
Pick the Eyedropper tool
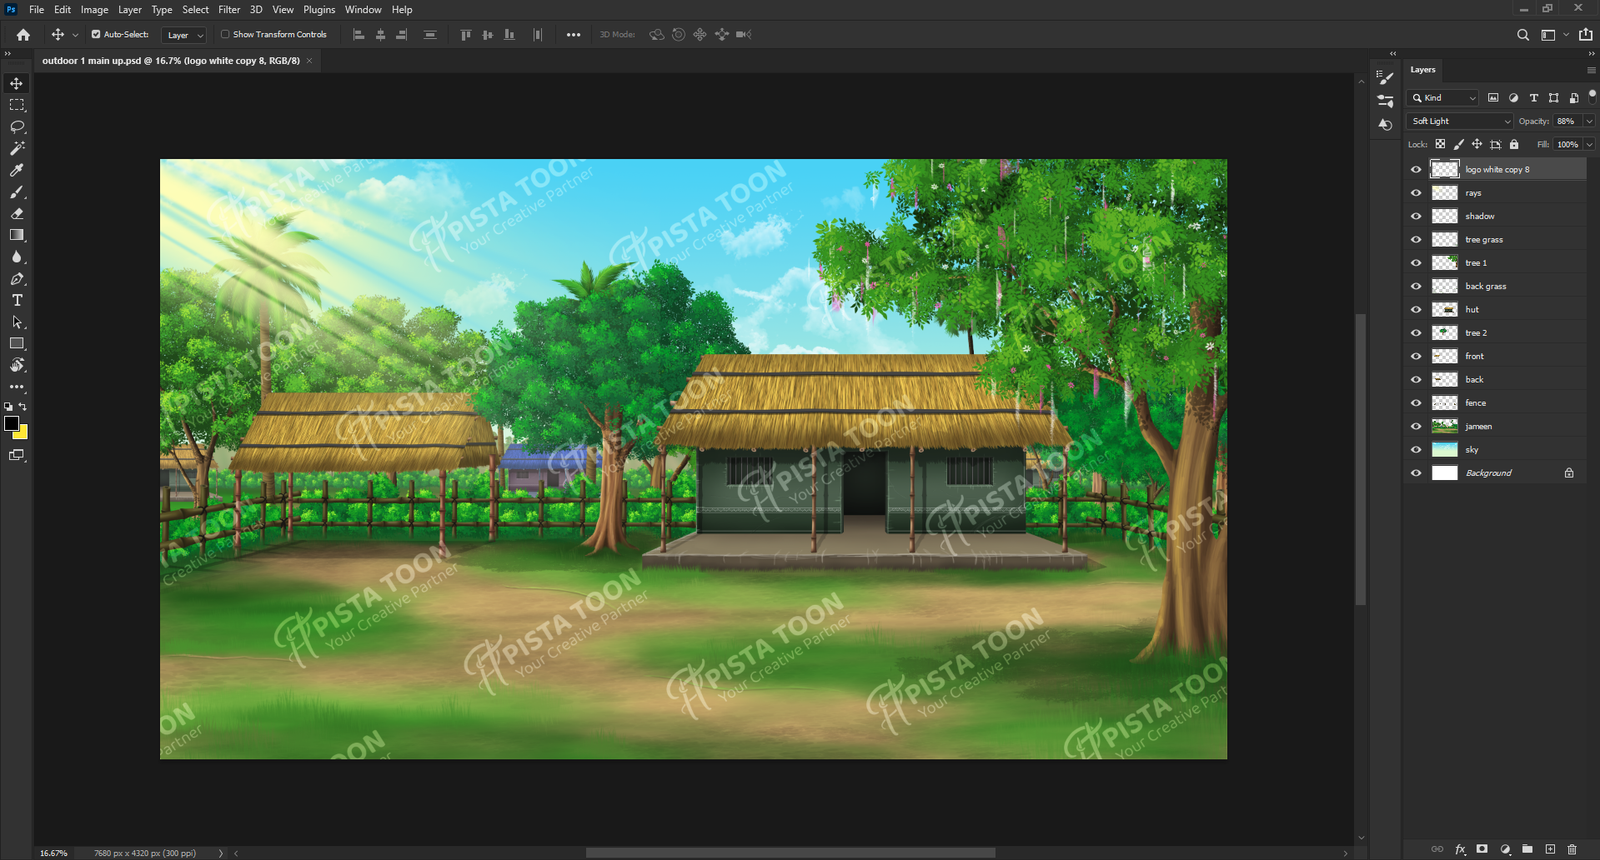(x=17, y=170)
